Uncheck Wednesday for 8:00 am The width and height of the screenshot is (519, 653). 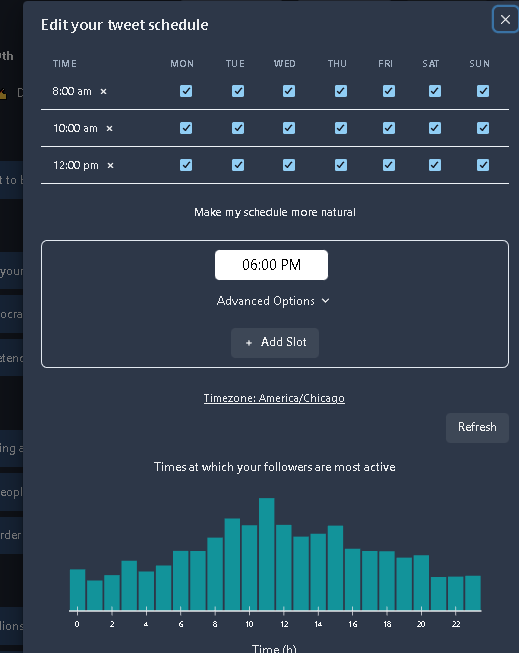tap(289, 91)
